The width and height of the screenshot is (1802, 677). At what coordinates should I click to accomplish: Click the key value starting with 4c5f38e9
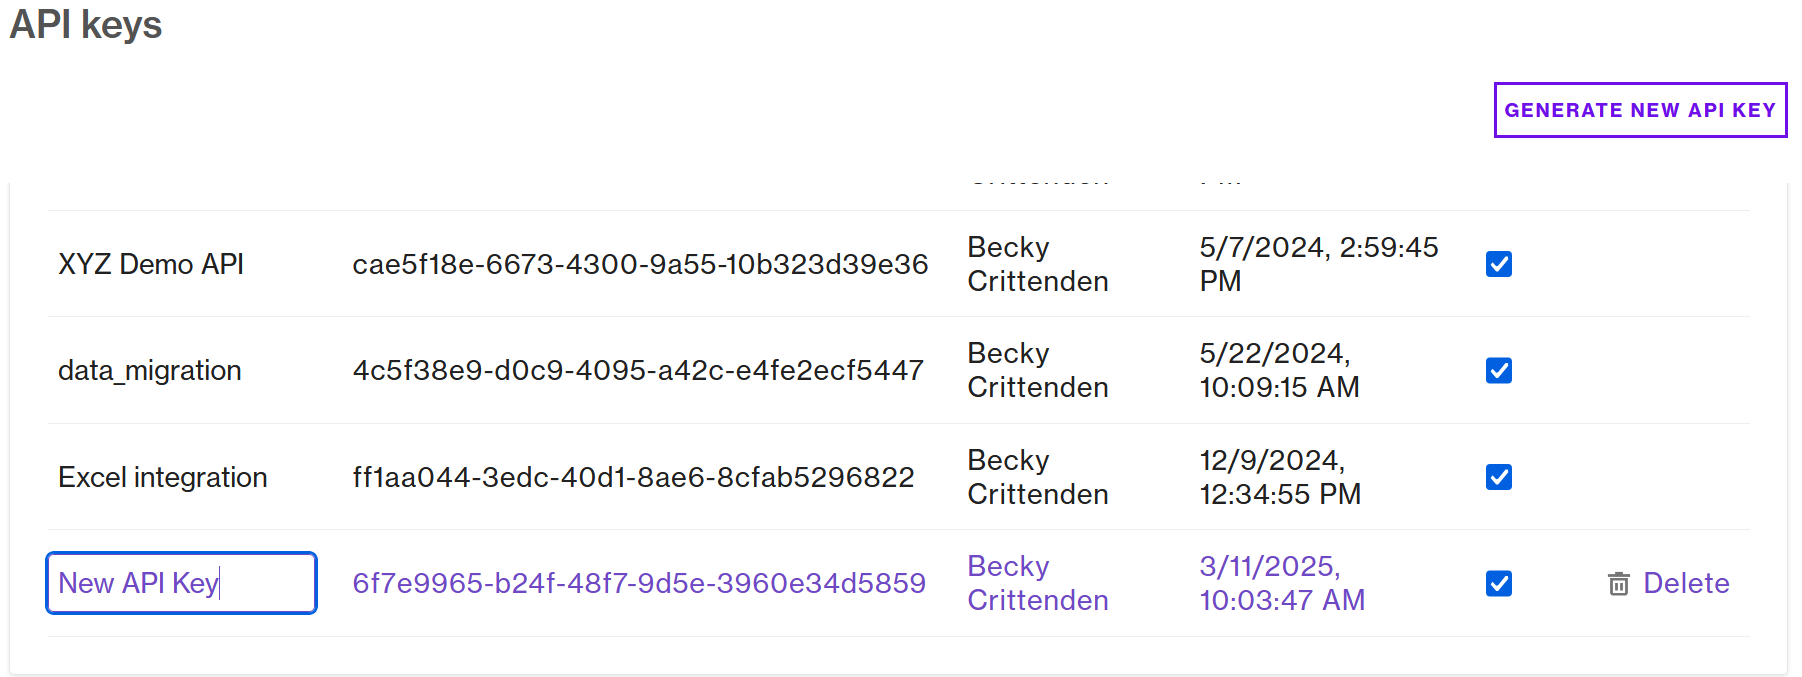coord(638,370)
